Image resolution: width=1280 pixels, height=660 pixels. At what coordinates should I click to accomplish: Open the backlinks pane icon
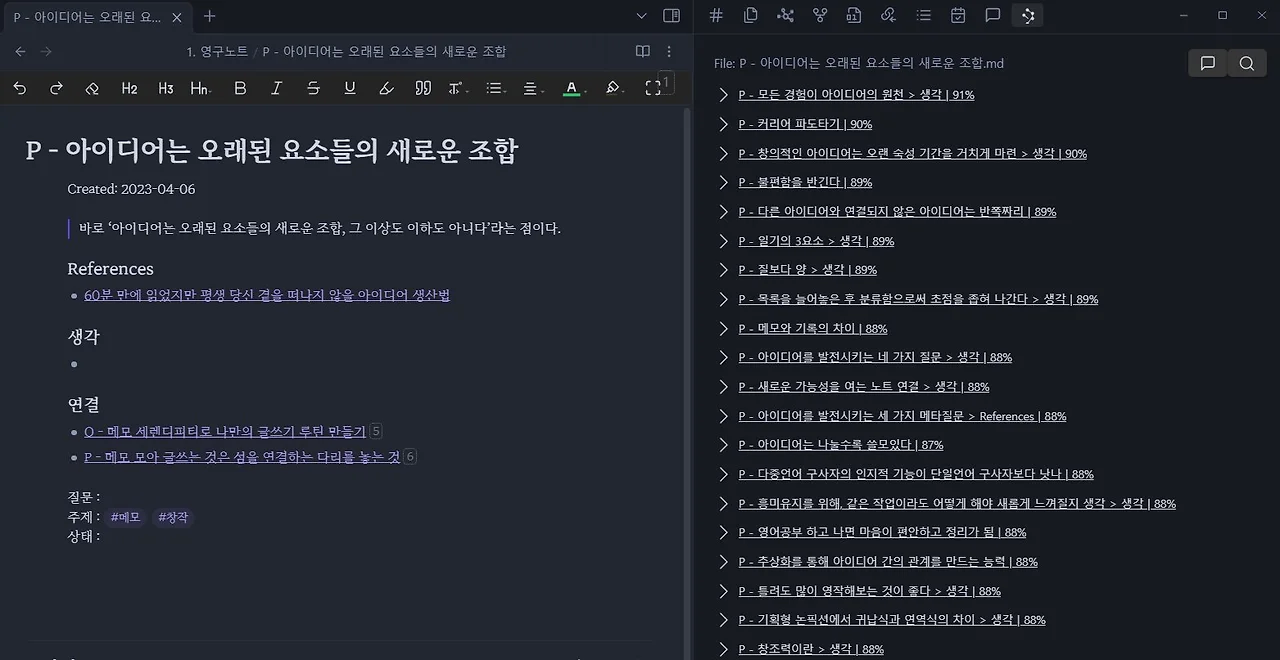[889, 15]
